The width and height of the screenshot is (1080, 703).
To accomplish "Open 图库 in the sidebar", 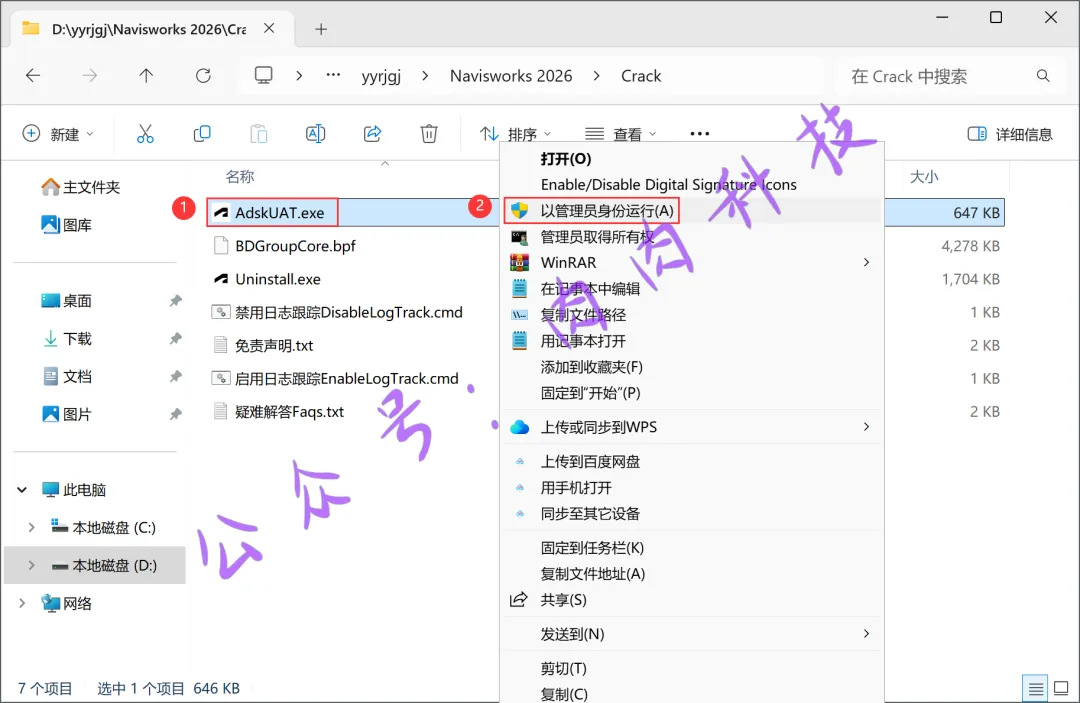I will point(67,224).
